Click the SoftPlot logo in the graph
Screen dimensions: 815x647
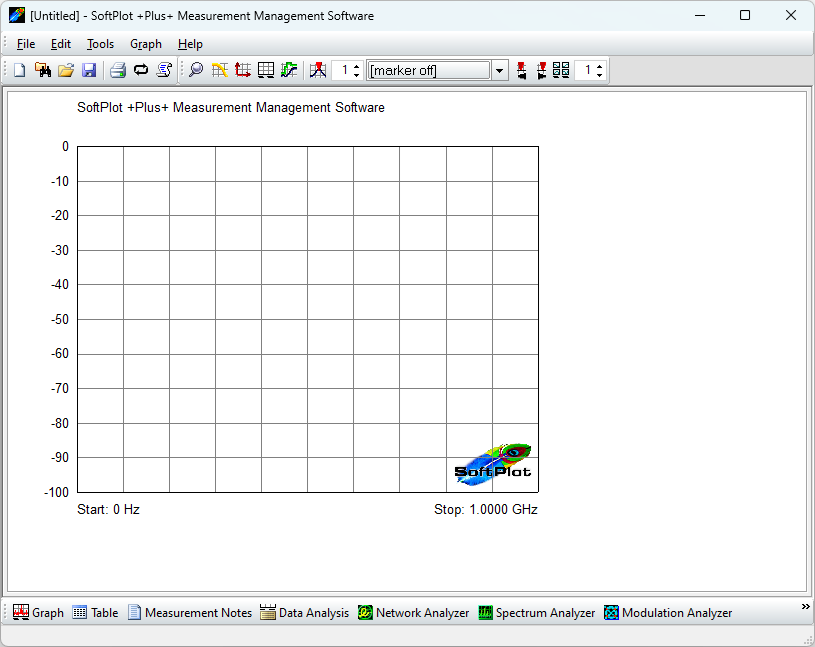pos(494,465)
